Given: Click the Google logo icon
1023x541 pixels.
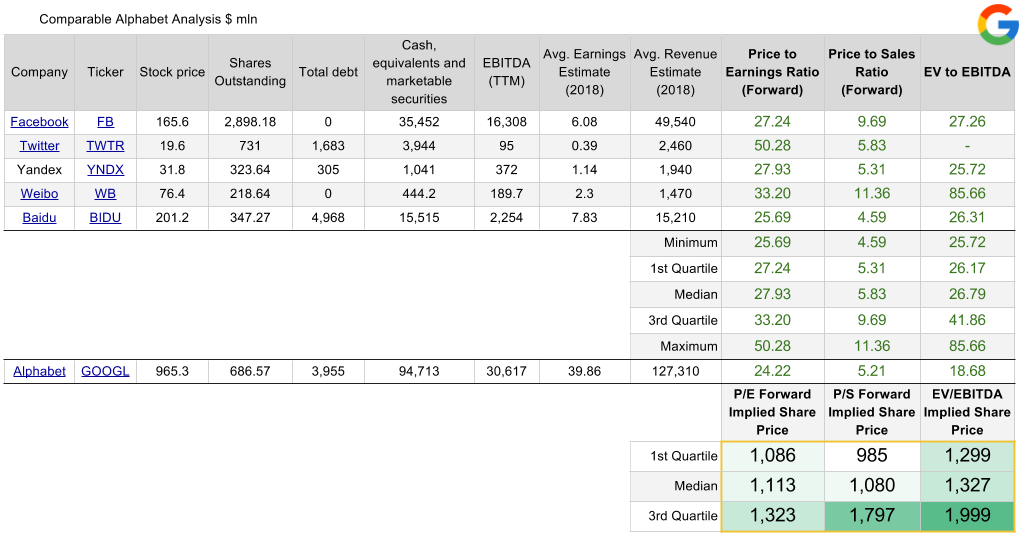Looking at the screenshot, I should point(997,23).
